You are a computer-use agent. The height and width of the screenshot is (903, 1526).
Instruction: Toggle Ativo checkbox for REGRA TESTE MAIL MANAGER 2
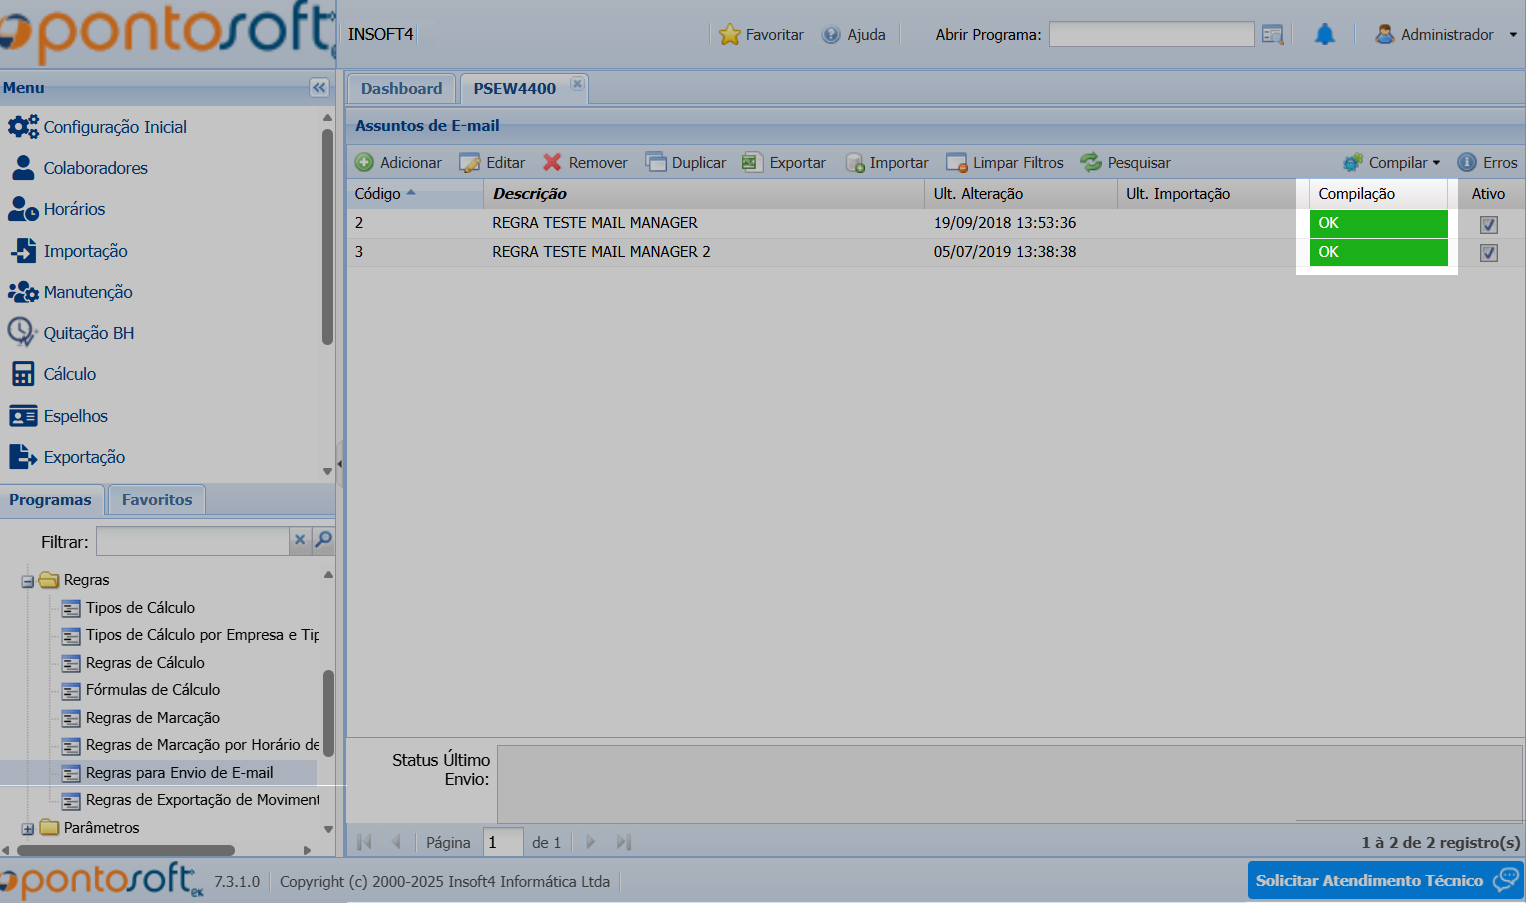click(1489, 253)
